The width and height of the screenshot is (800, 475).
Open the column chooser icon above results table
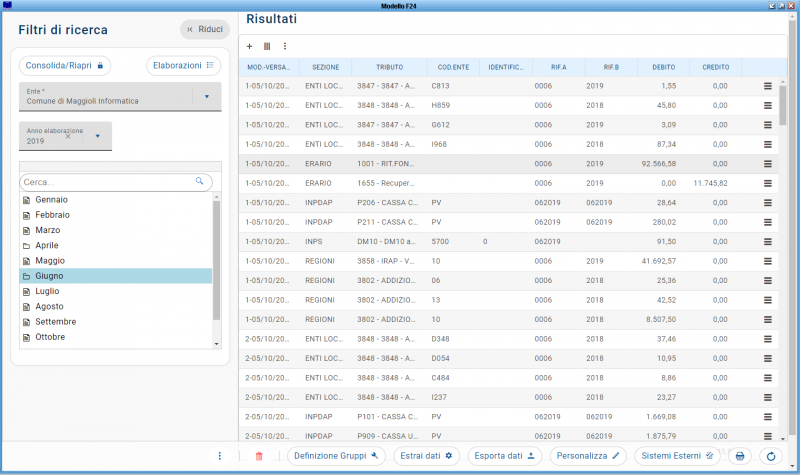click(267, 46)
